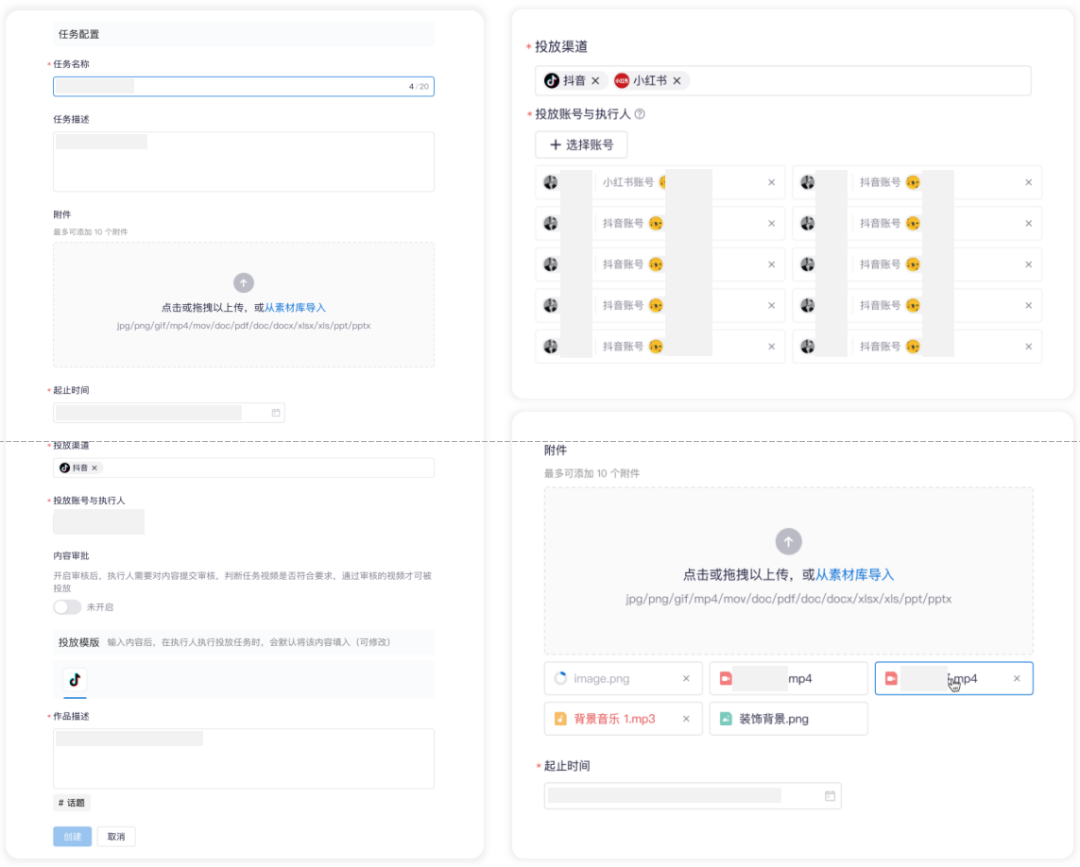Click the 创建 button
This screenshot has width=1080, height=867.
pyautogui.click(x=72, y=837)
